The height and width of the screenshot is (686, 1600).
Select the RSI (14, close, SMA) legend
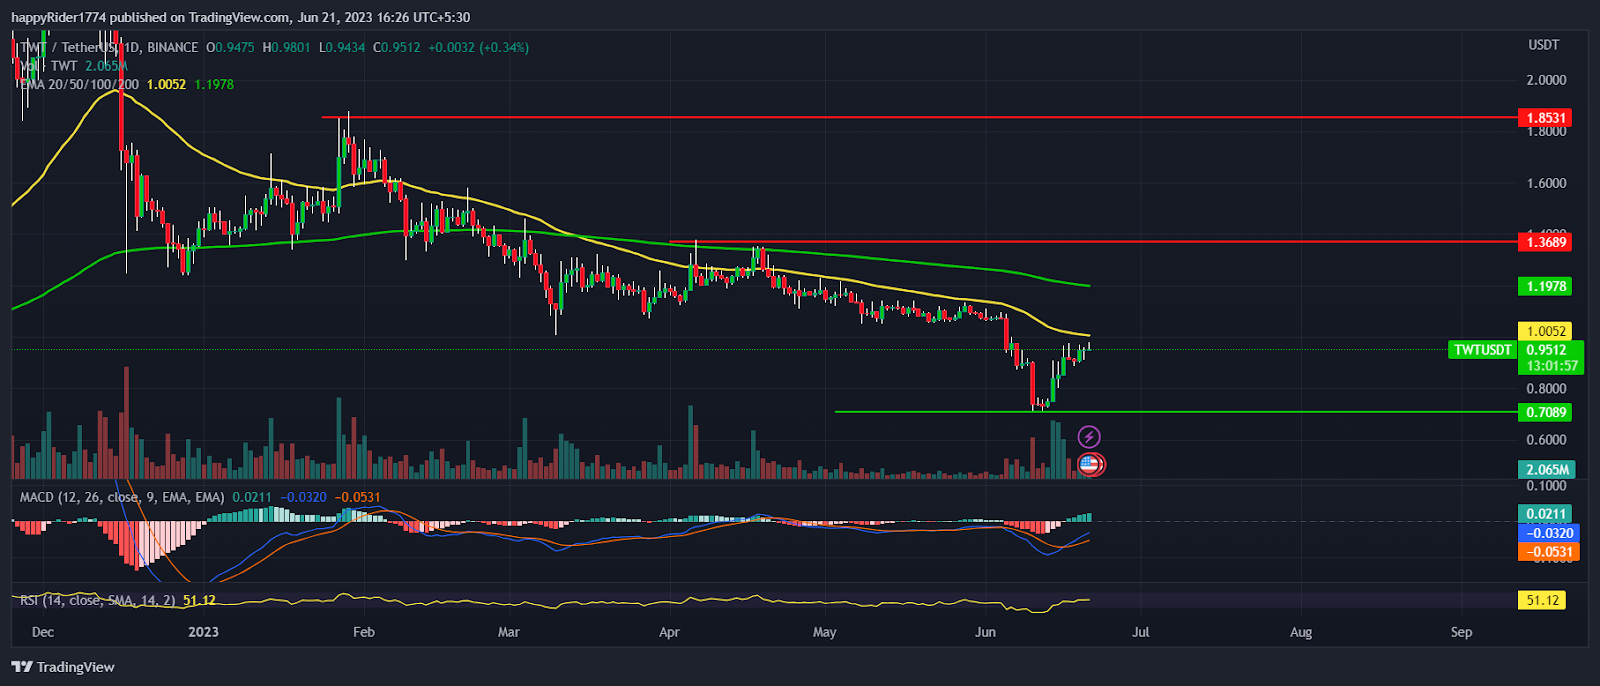pos(98,600)
